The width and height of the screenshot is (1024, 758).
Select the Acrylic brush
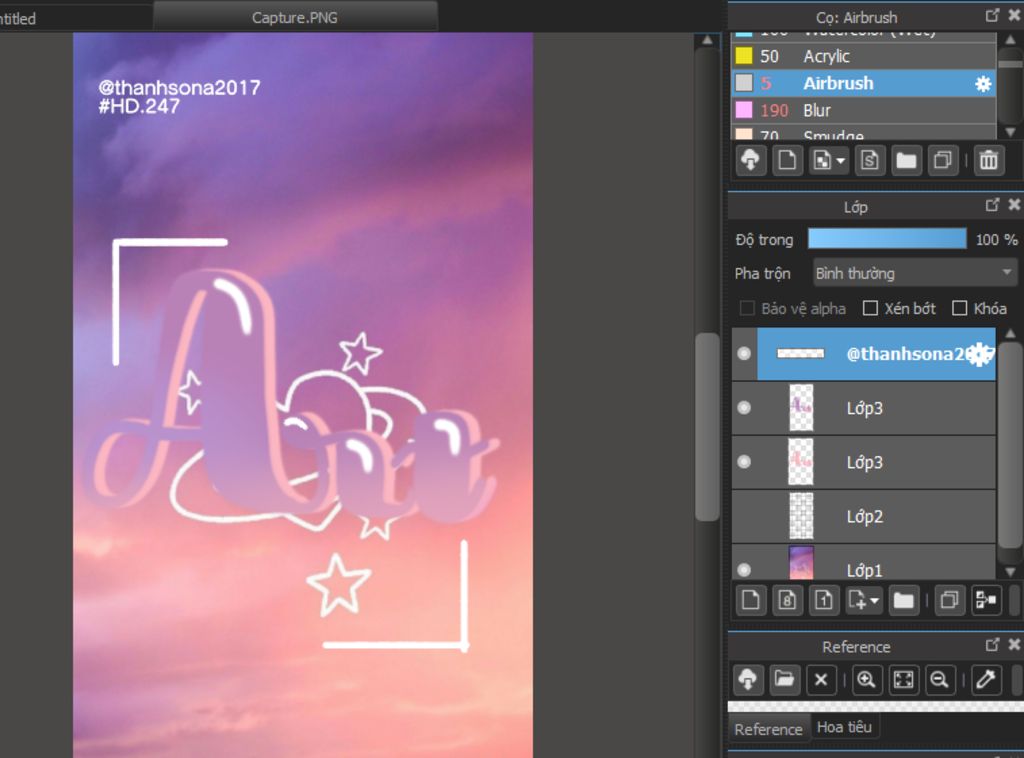click(x=863, y=56)
